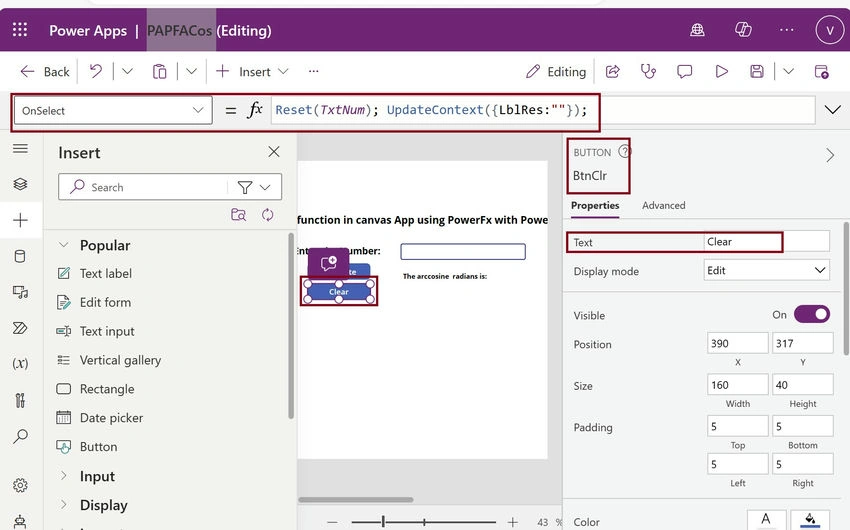Undo the last action
This screenshot has height=530, width=850.
point(96,71)
